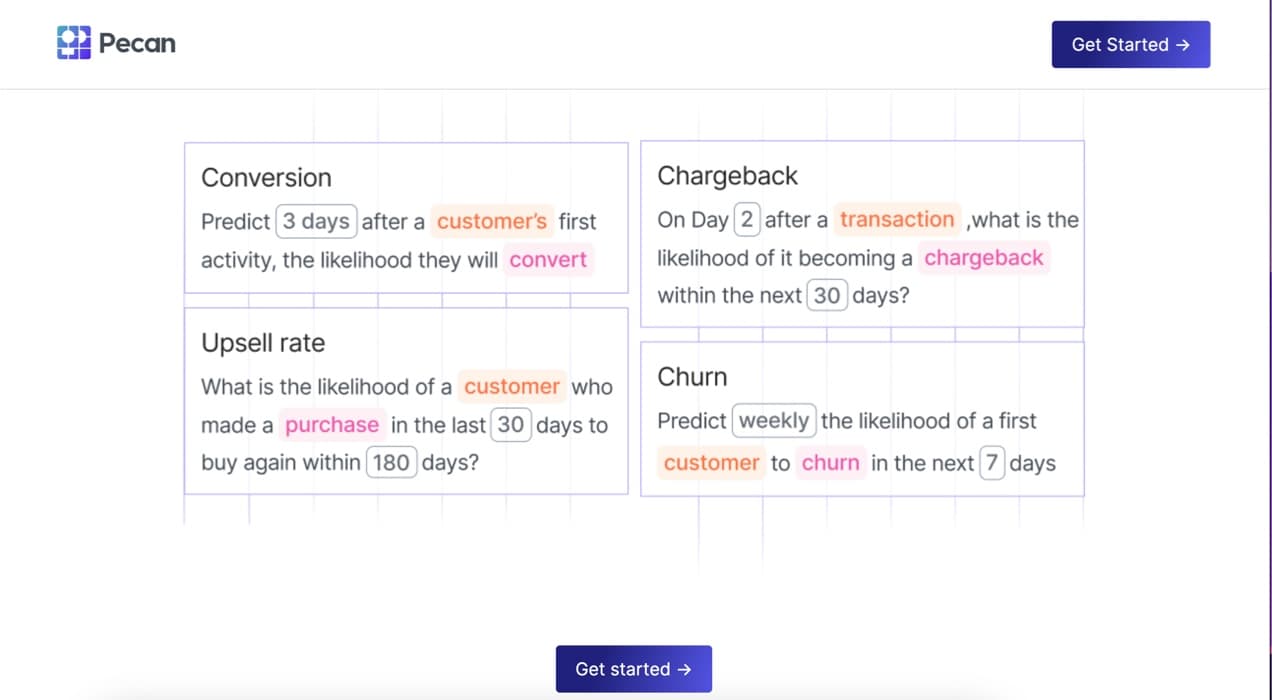The width and height of the screenshot is (1272, 700).
Task: Click the pink 'chargeback' tag
Action: pos(984,257)
